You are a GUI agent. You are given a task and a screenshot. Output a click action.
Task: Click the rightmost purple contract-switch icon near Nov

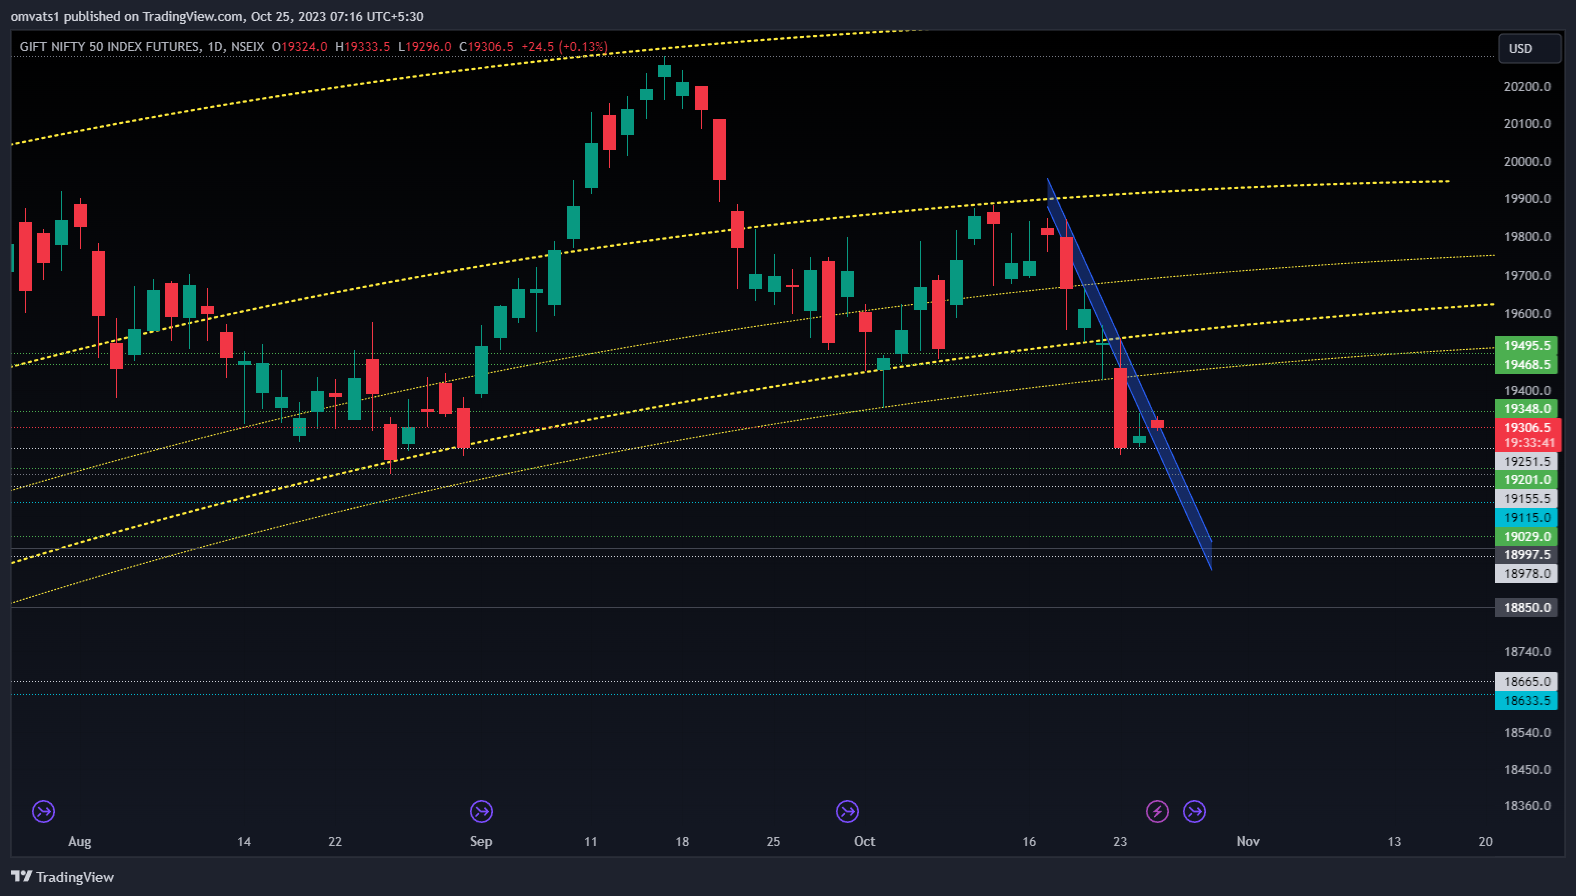1194,811
